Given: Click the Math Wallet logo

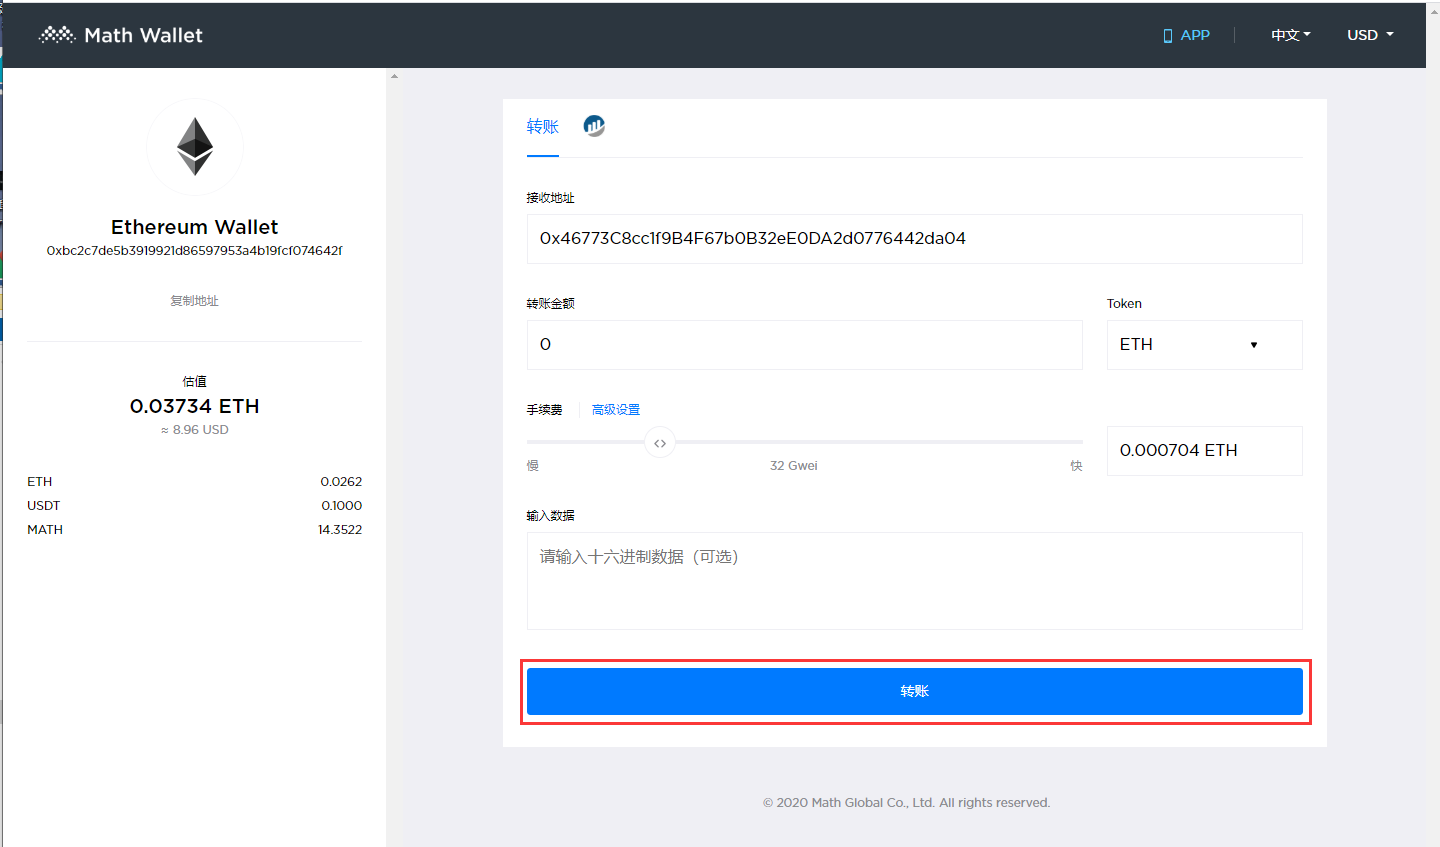Looking at the screenshot, I should (120, 35).
